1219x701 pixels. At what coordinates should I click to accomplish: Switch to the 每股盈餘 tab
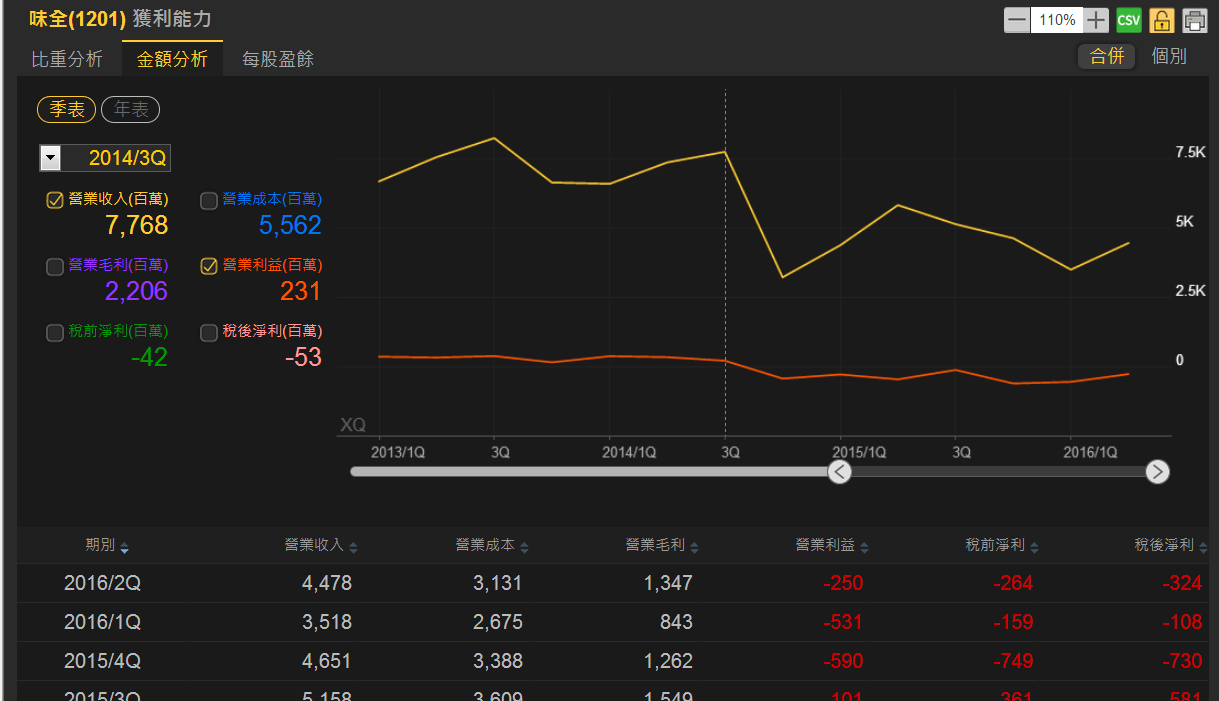(278, 59)
